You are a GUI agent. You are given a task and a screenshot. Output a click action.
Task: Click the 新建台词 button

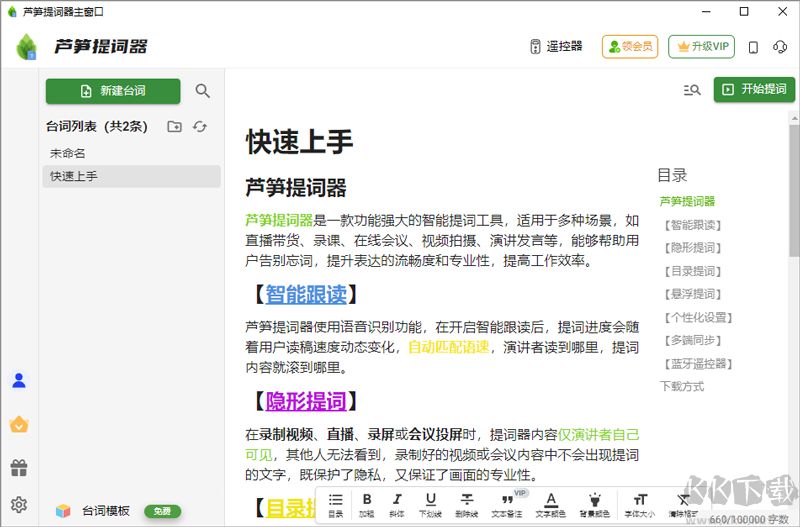click(x=113, y=91)
